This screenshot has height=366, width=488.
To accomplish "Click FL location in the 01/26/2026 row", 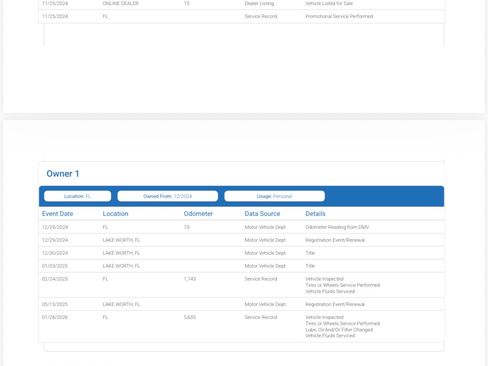I will 105,317.
